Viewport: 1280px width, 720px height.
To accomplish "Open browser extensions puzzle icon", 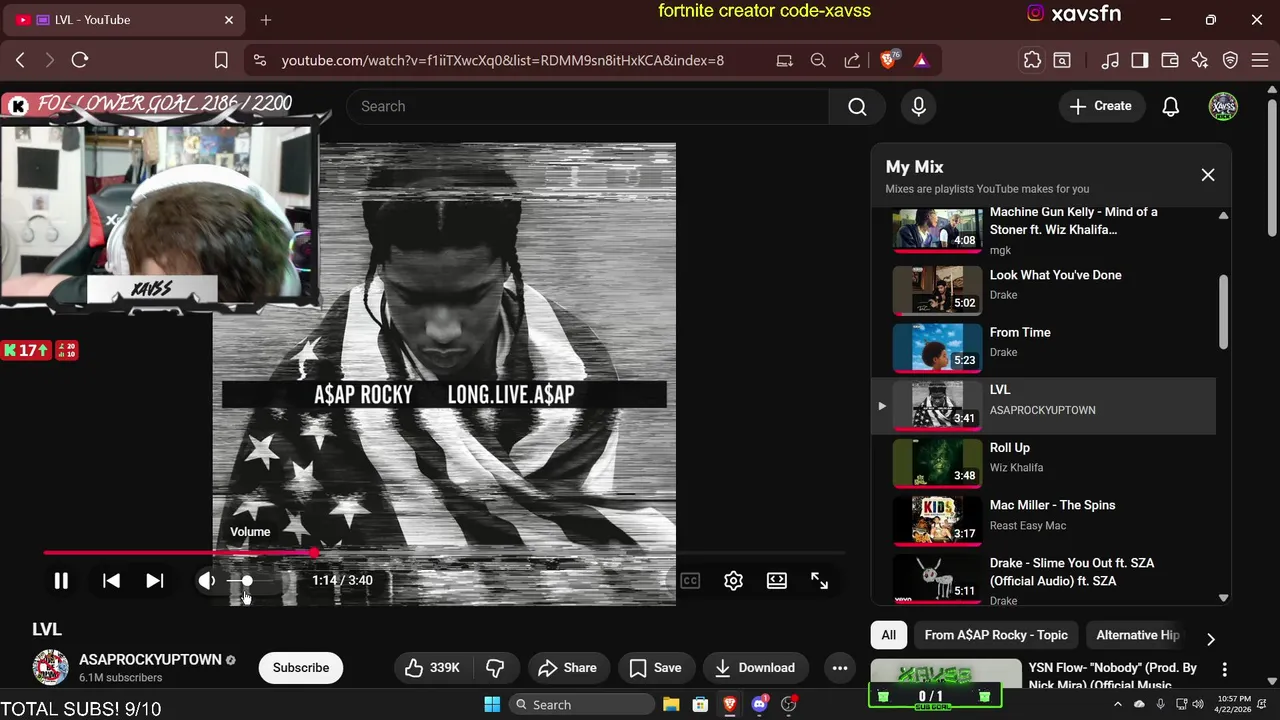I will point(1032,60).
